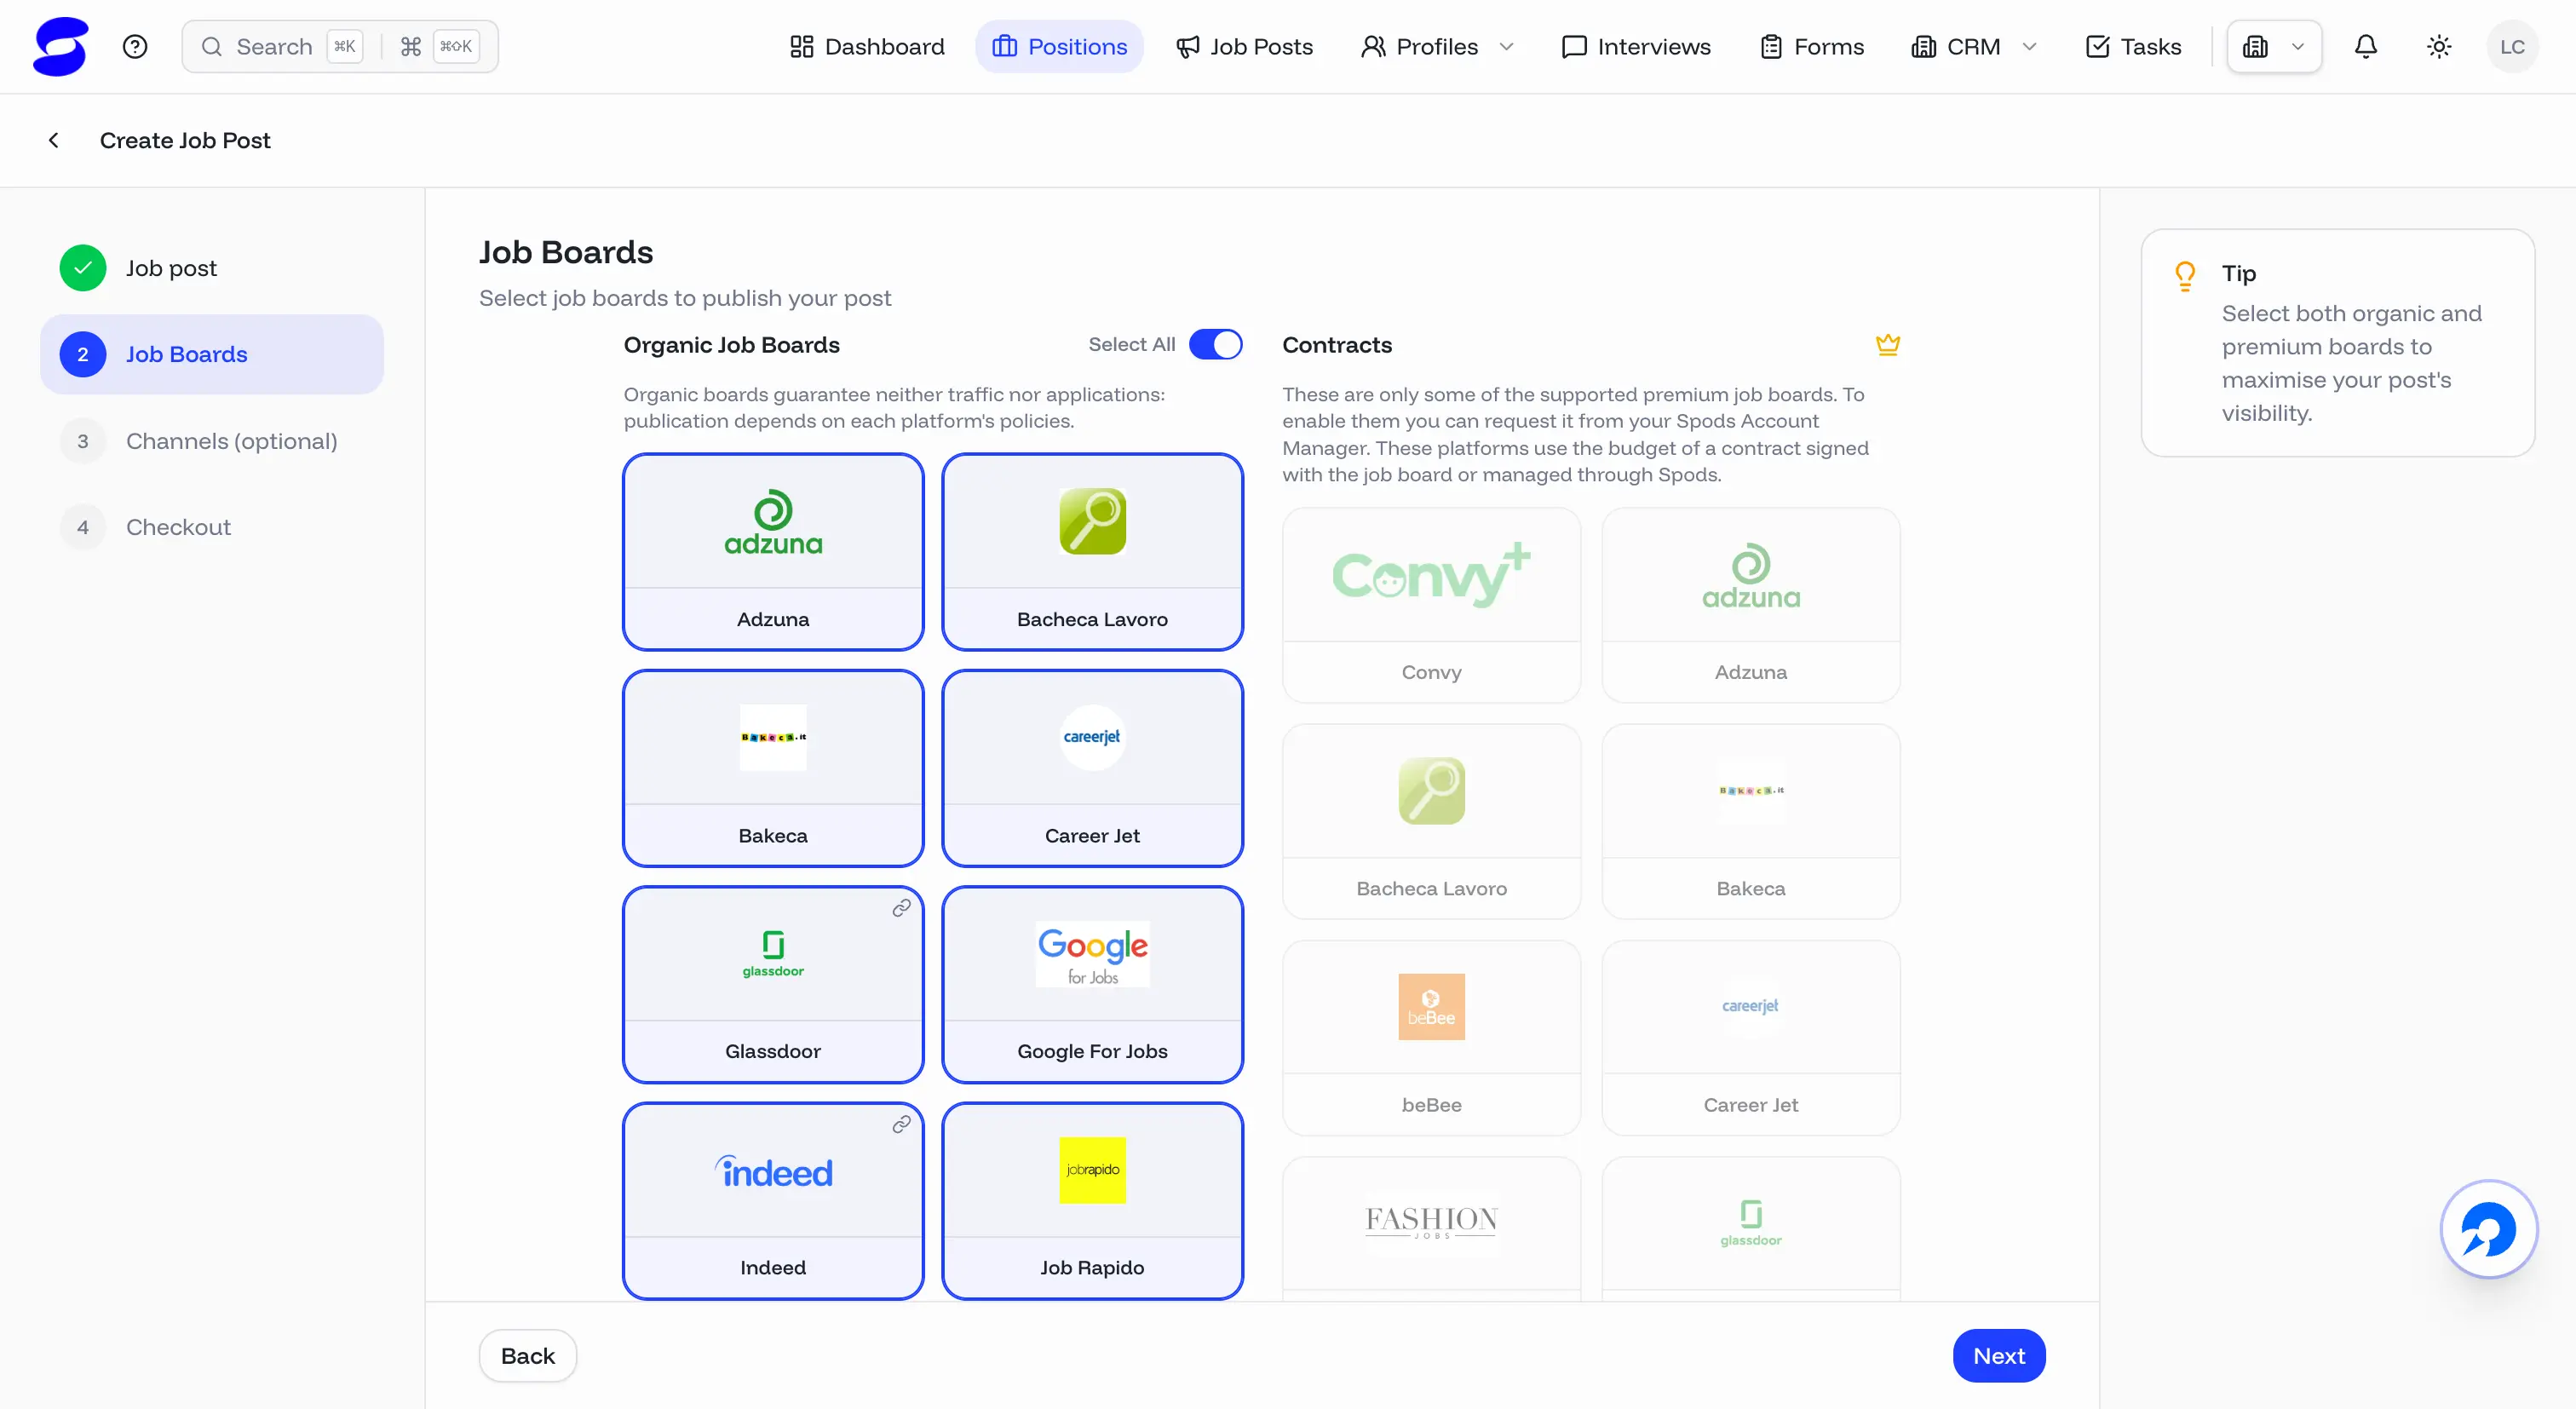Click the Back button
This screenshot has height=1409, width=2576.
[528, 1355]
